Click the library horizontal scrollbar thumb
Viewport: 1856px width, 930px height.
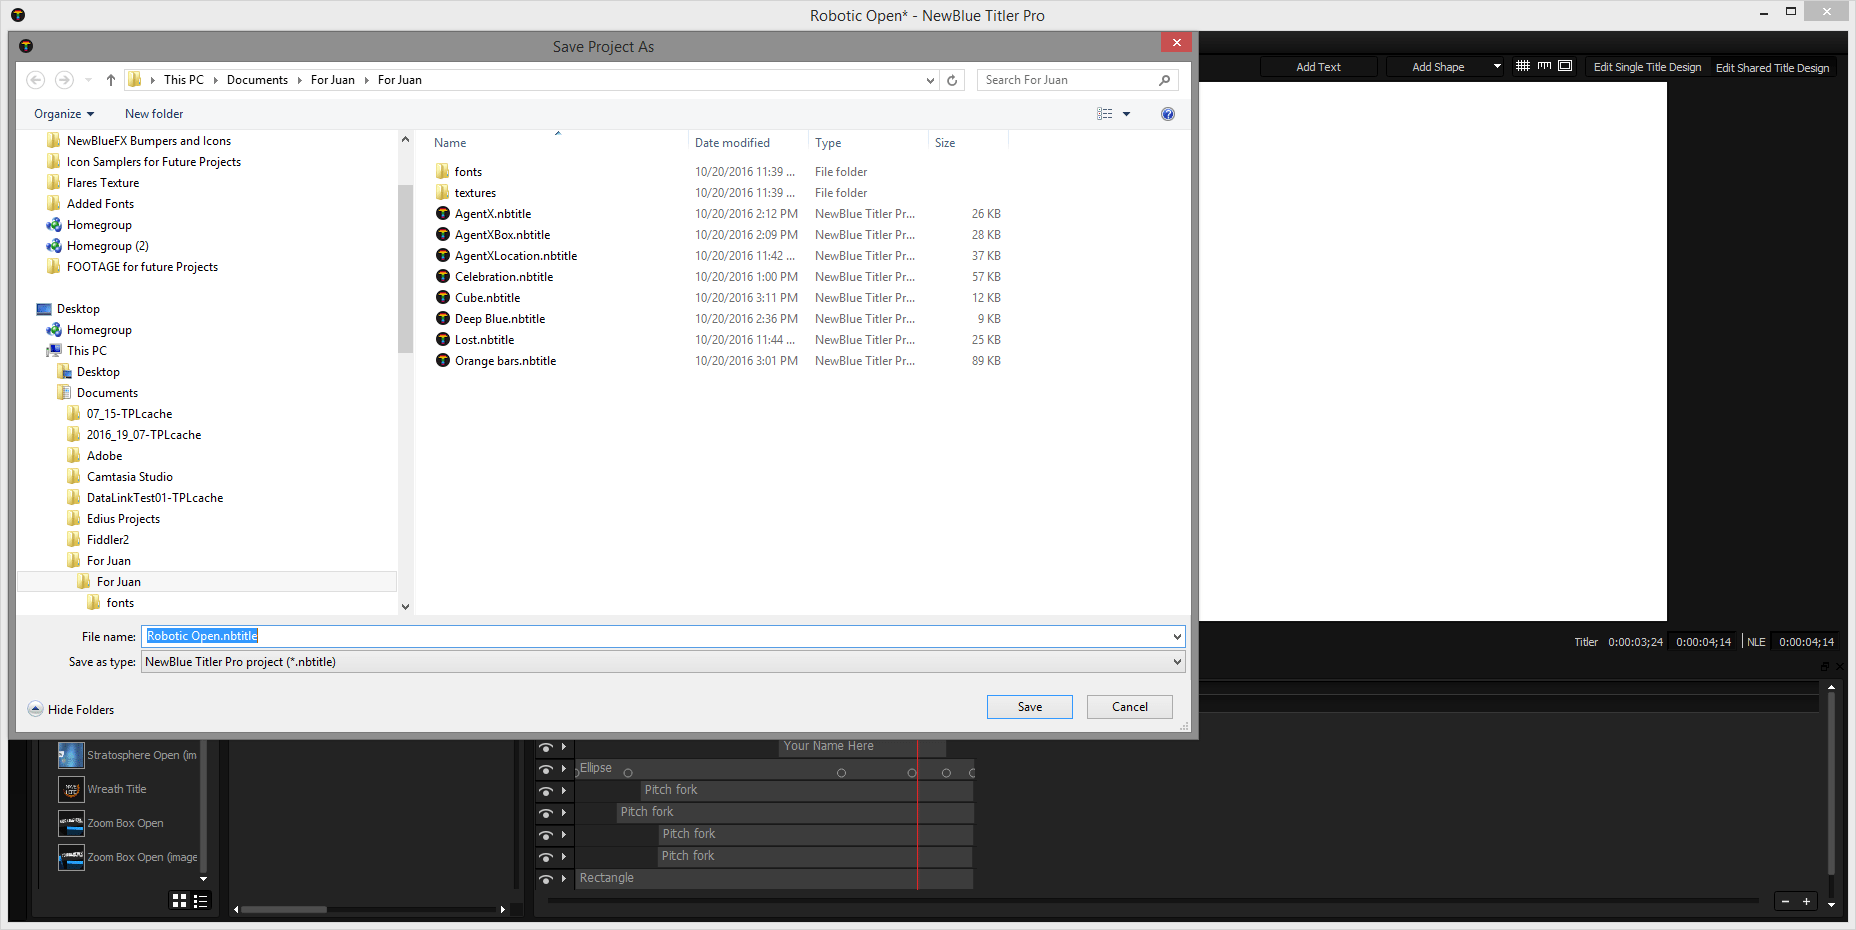click(284, 909)
